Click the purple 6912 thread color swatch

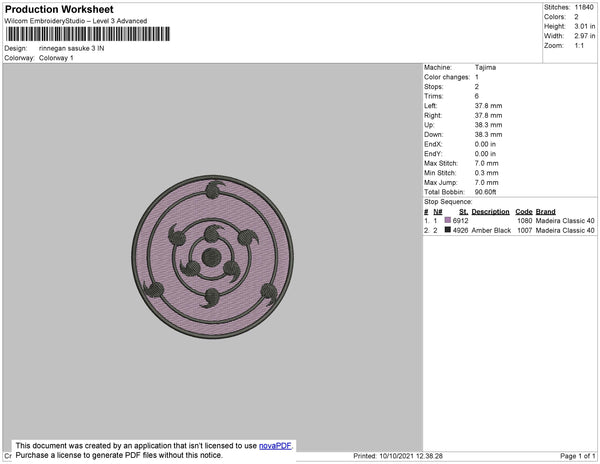click(x=447, y=220)
